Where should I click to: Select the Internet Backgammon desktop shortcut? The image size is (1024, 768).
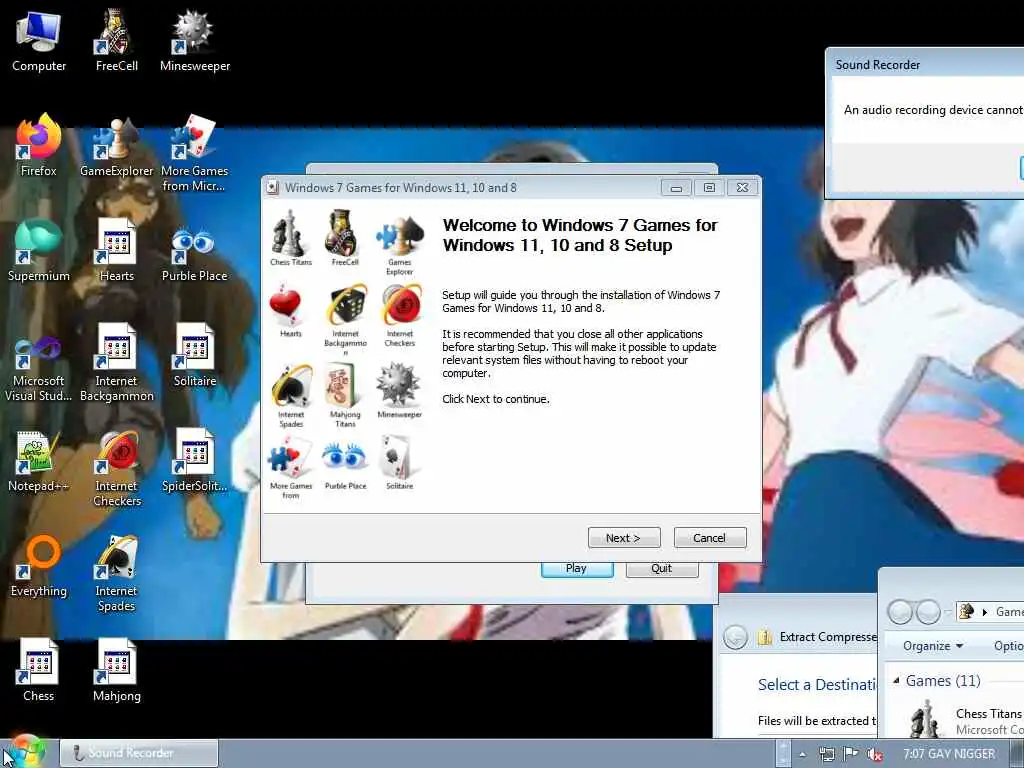[x=116, y=363]
